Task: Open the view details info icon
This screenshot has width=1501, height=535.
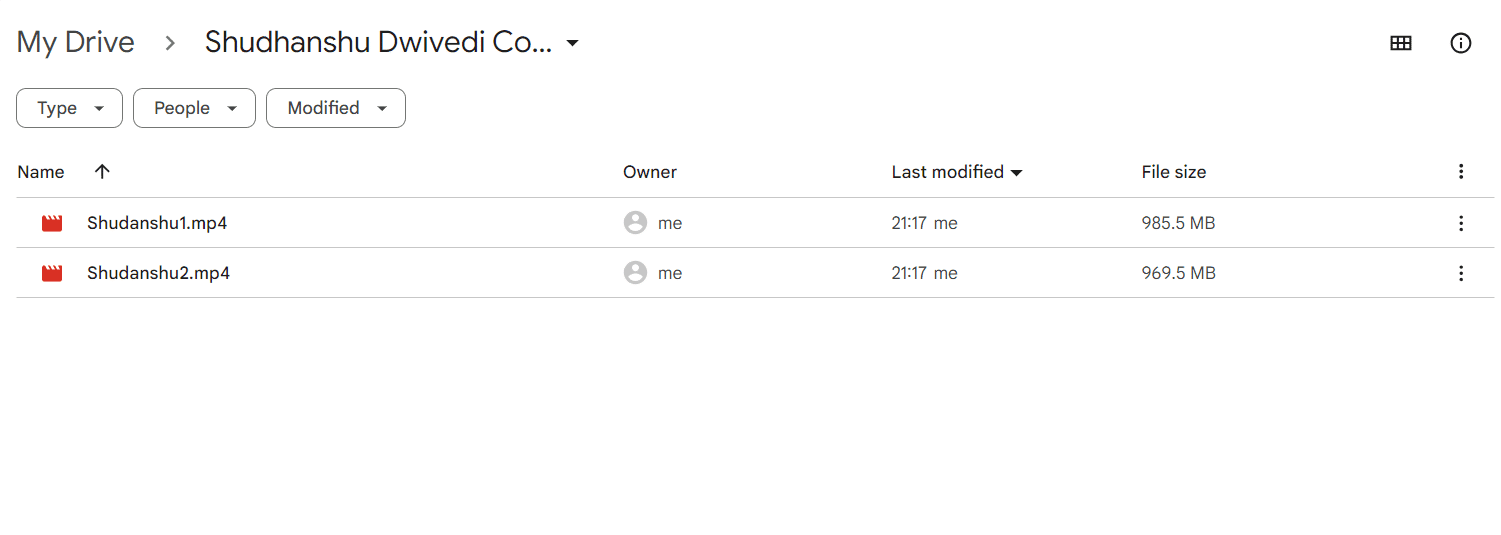Action: click(1461, 43)
